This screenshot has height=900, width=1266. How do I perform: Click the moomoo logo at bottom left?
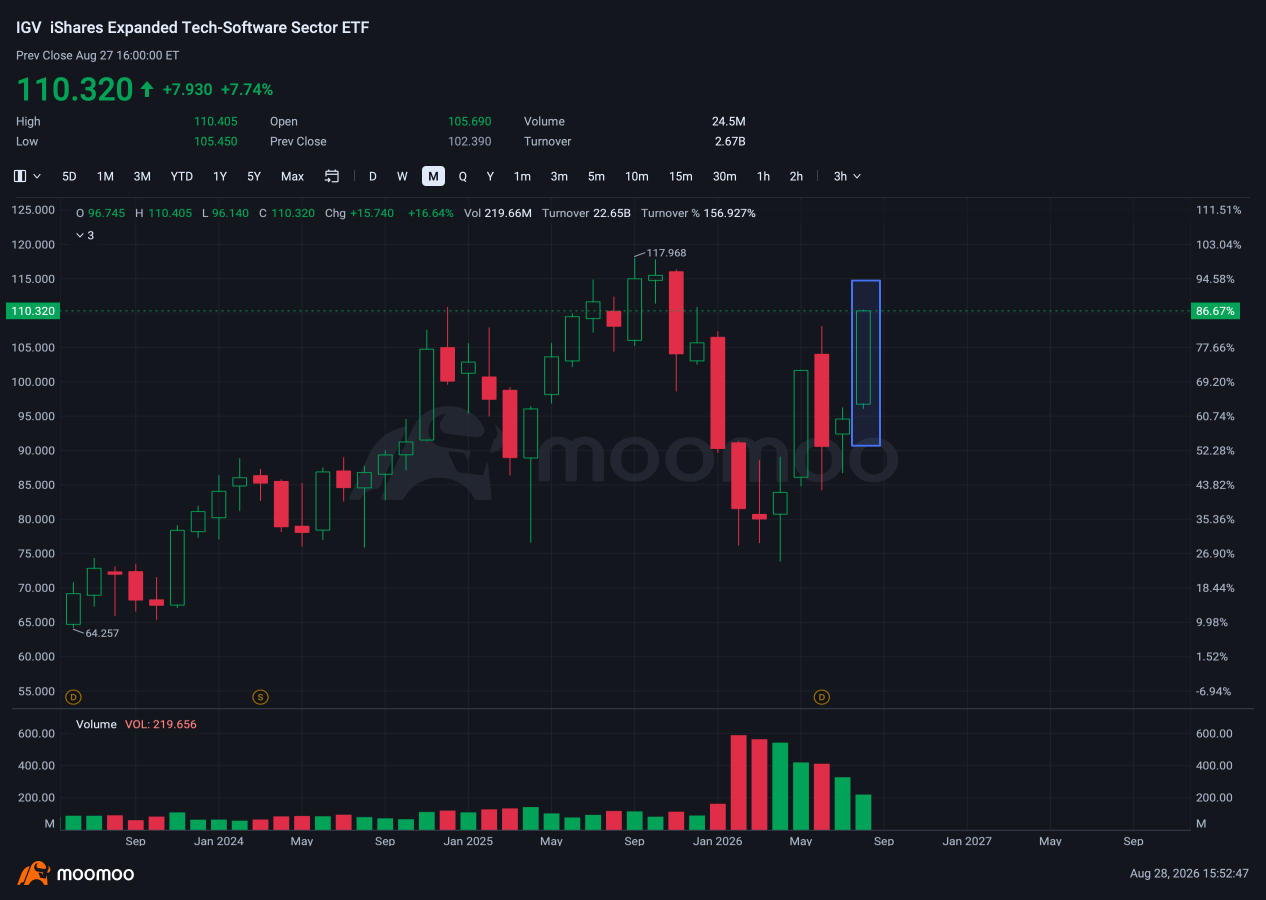pyautogui.click(x=75, y=874)
